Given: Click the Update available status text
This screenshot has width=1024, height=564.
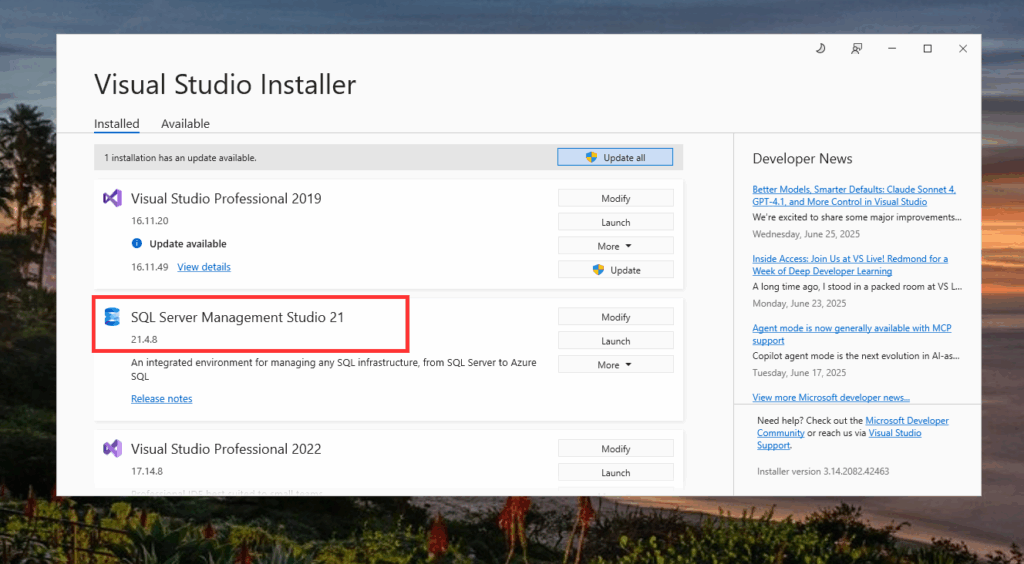Looking at the screenshot, I should pos(188,243).
